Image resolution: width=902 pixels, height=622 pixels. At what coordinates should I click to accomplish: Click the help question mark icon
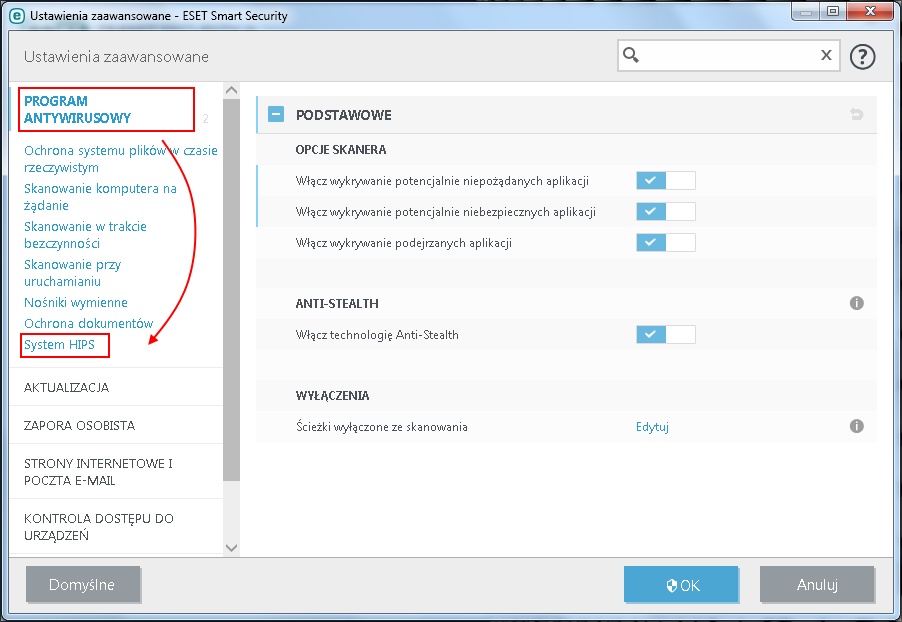click(862, 56)
